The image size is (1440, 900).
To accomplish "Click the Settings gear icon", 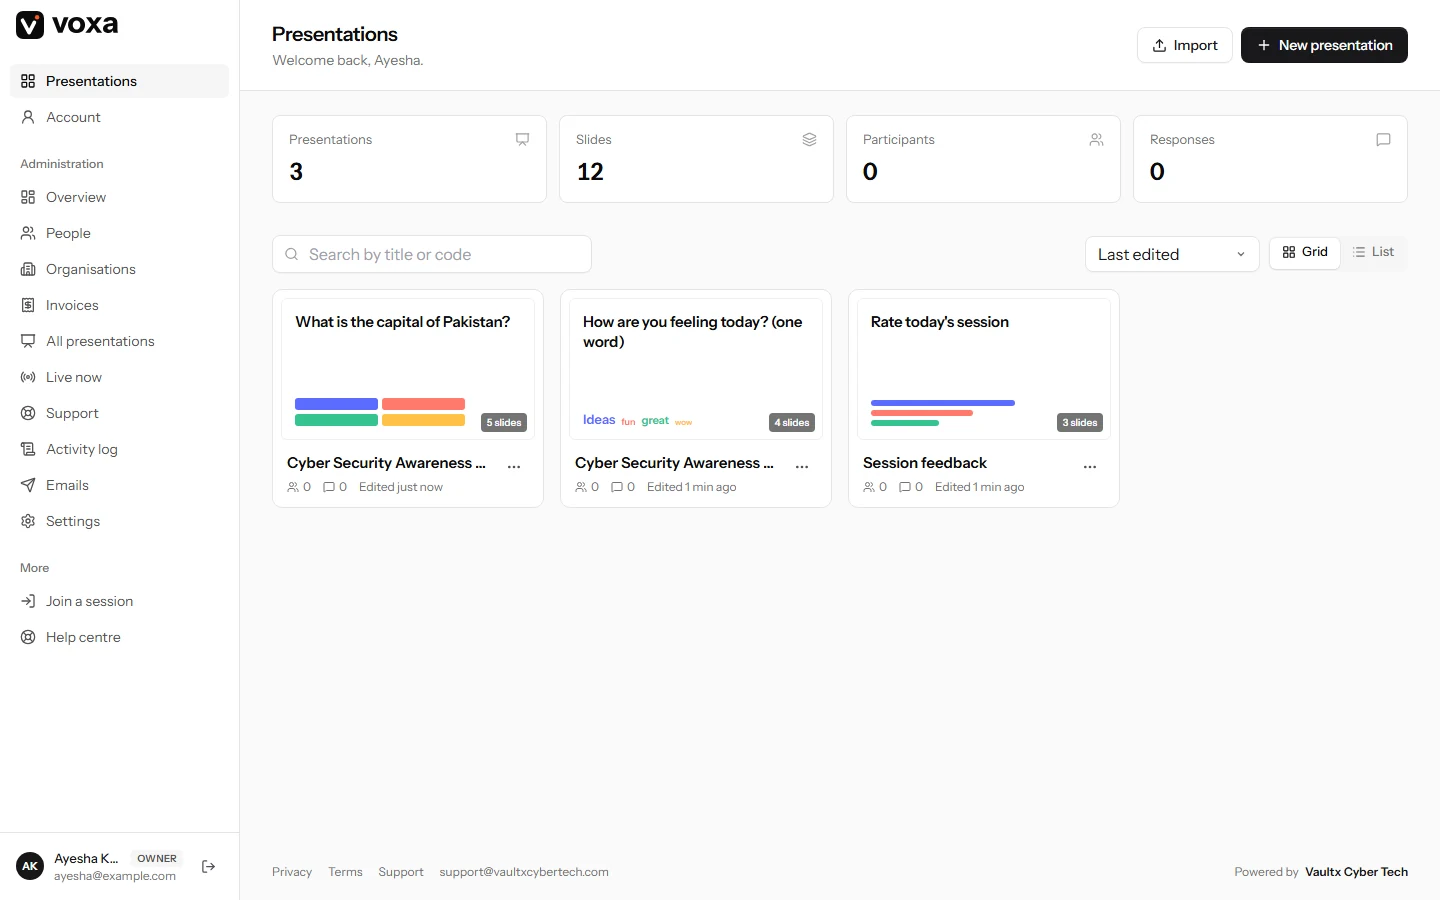I will (28, 521).
